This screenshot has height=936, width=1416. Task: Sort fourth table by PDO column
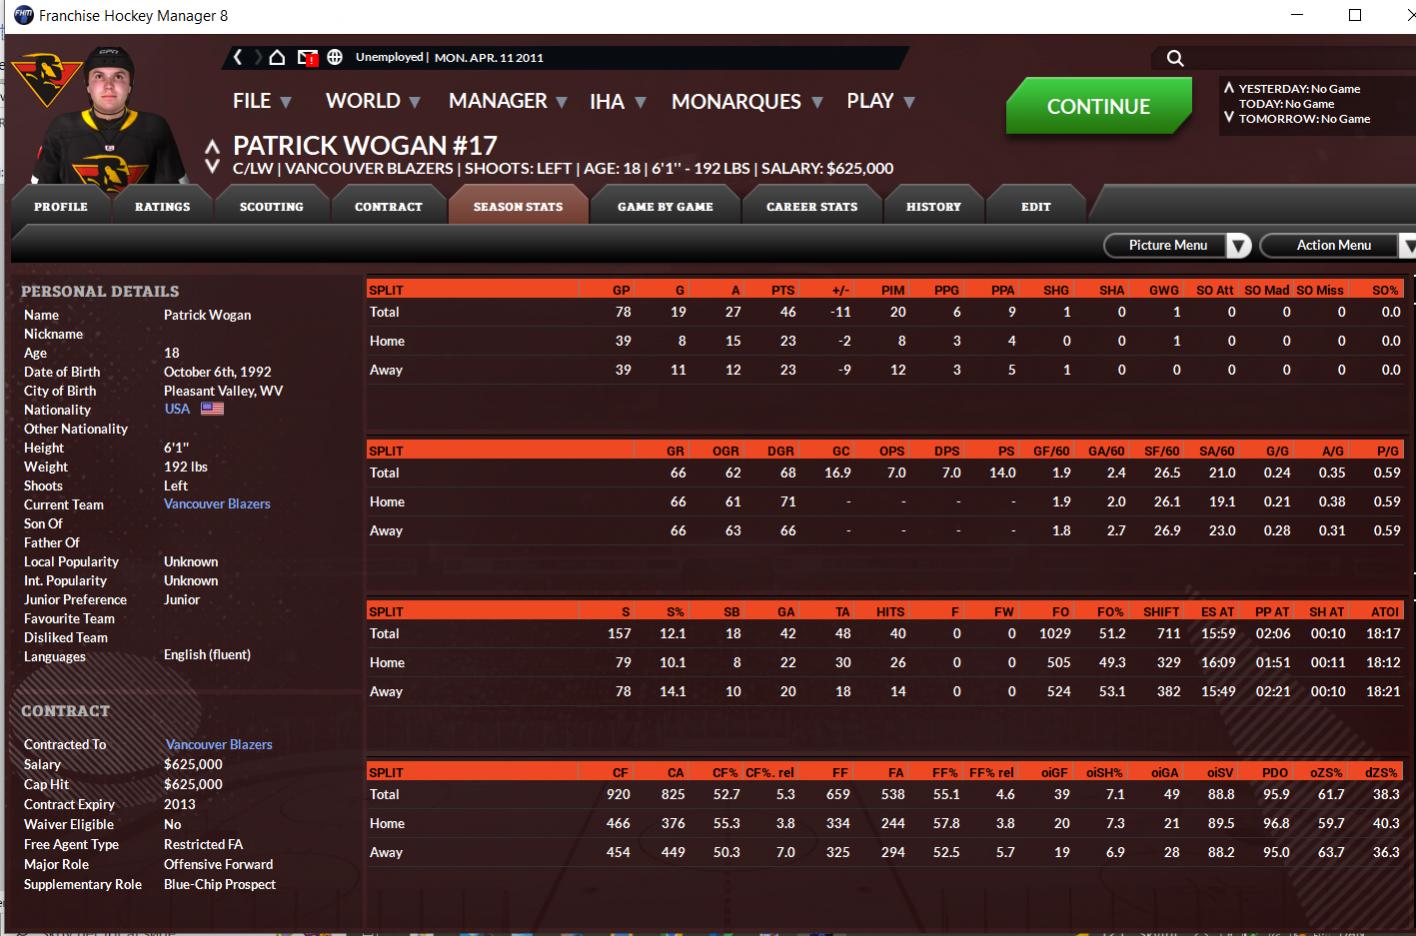point(1275,773)
